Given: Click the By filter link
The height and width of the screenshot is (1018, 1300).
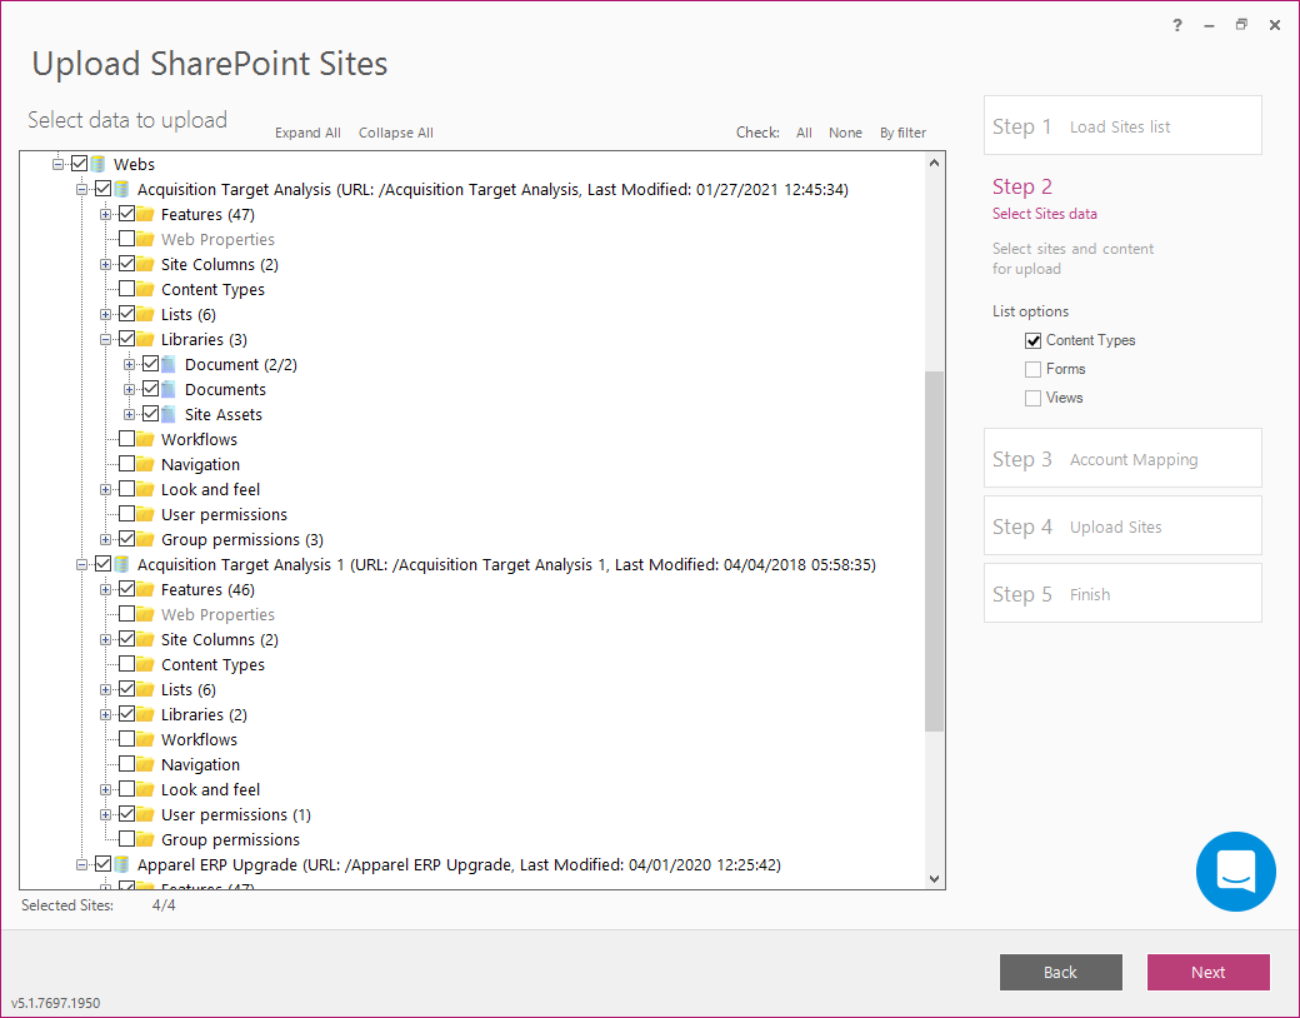Looking at the screenshot, I should pyautogui.click(x=903, y=133).
